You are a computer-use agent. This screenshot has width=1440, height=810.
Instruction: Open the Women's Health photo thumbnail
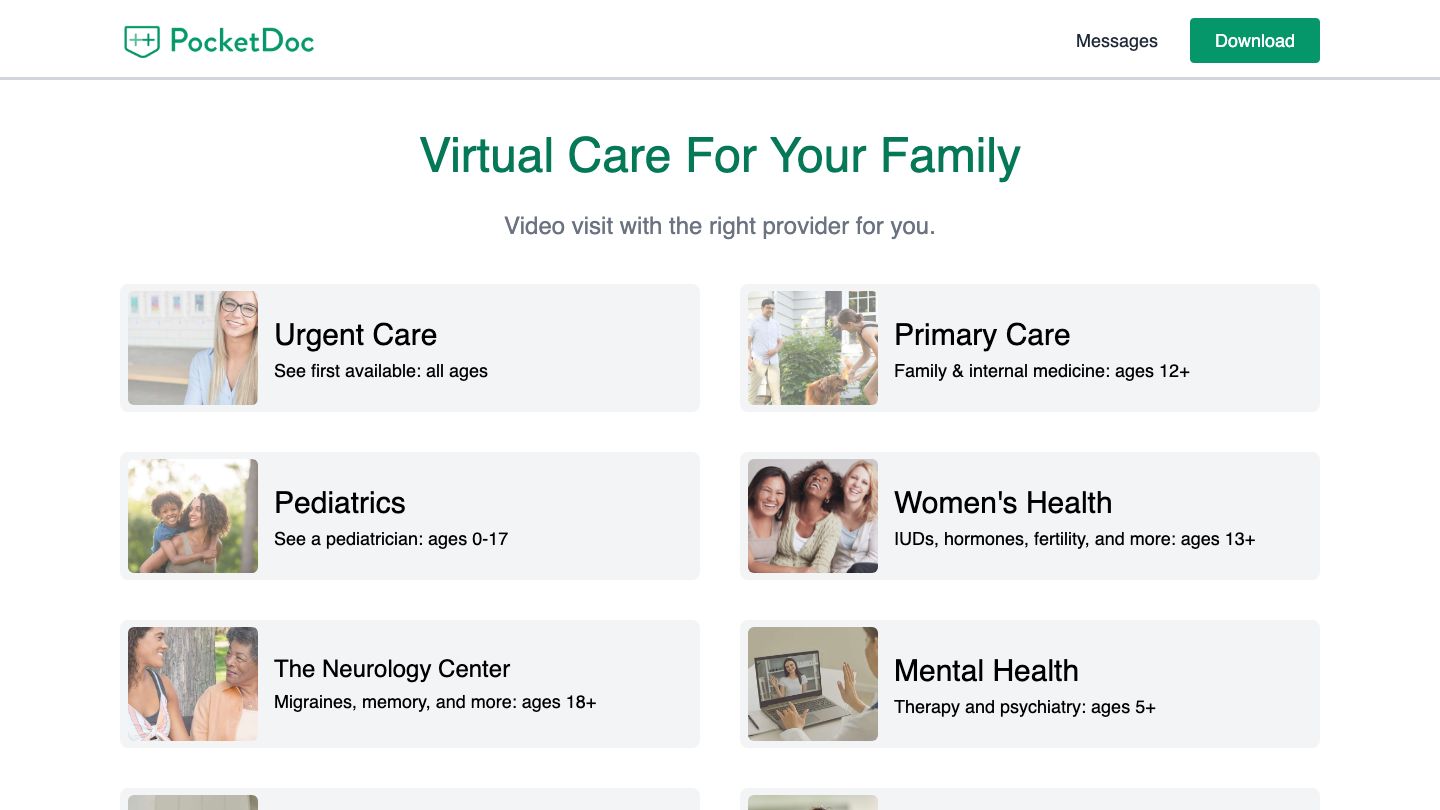(x=813, y=516)
